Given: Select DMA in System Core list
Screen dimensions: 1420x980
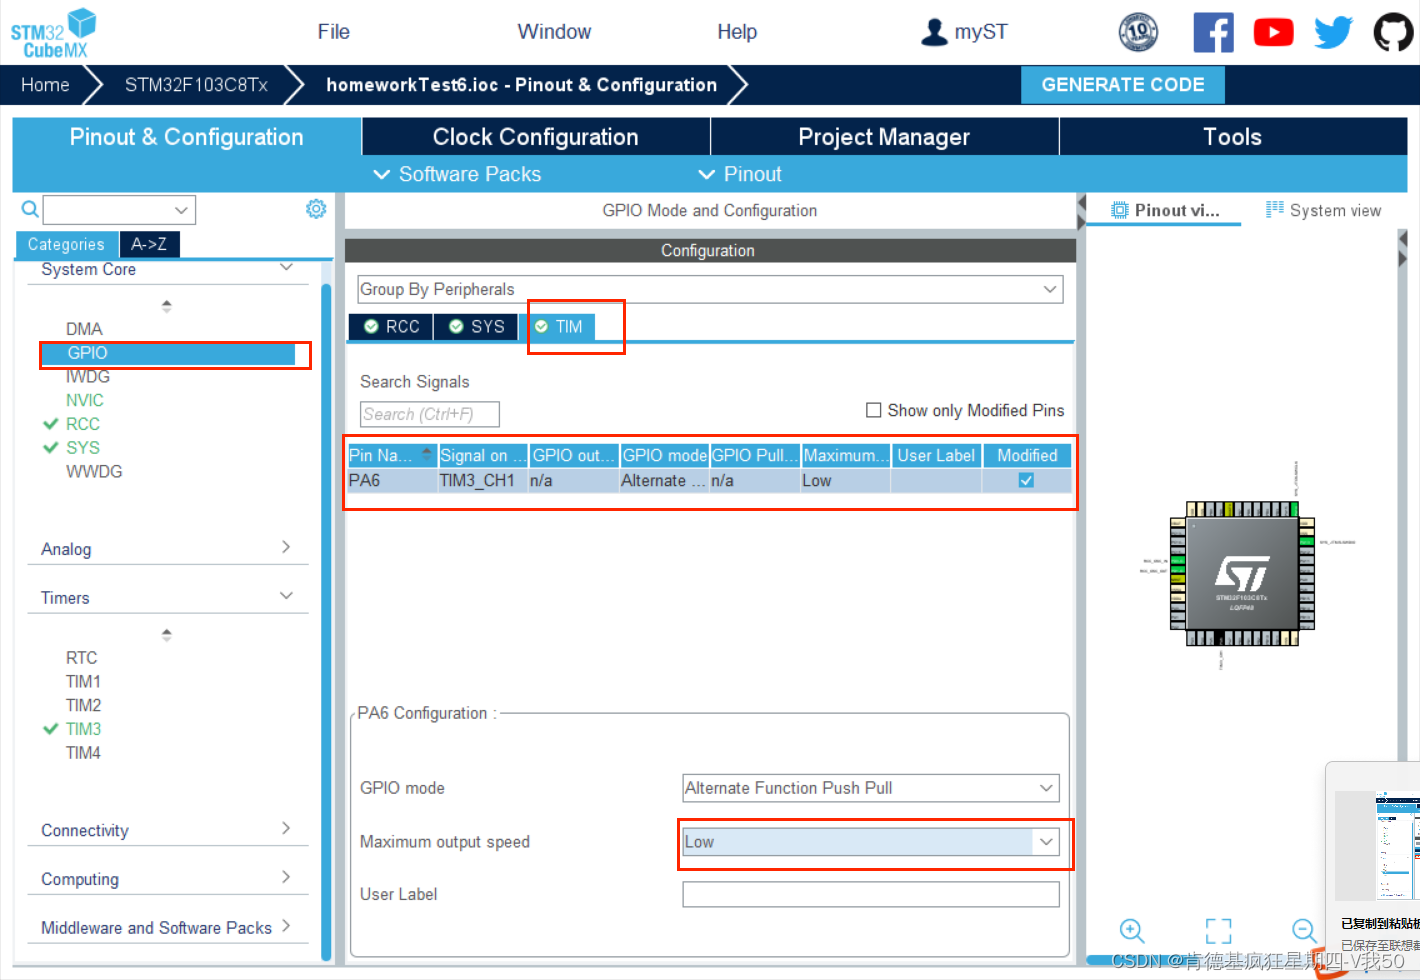Looking at the screenshot, I should (x=84, y=329).
